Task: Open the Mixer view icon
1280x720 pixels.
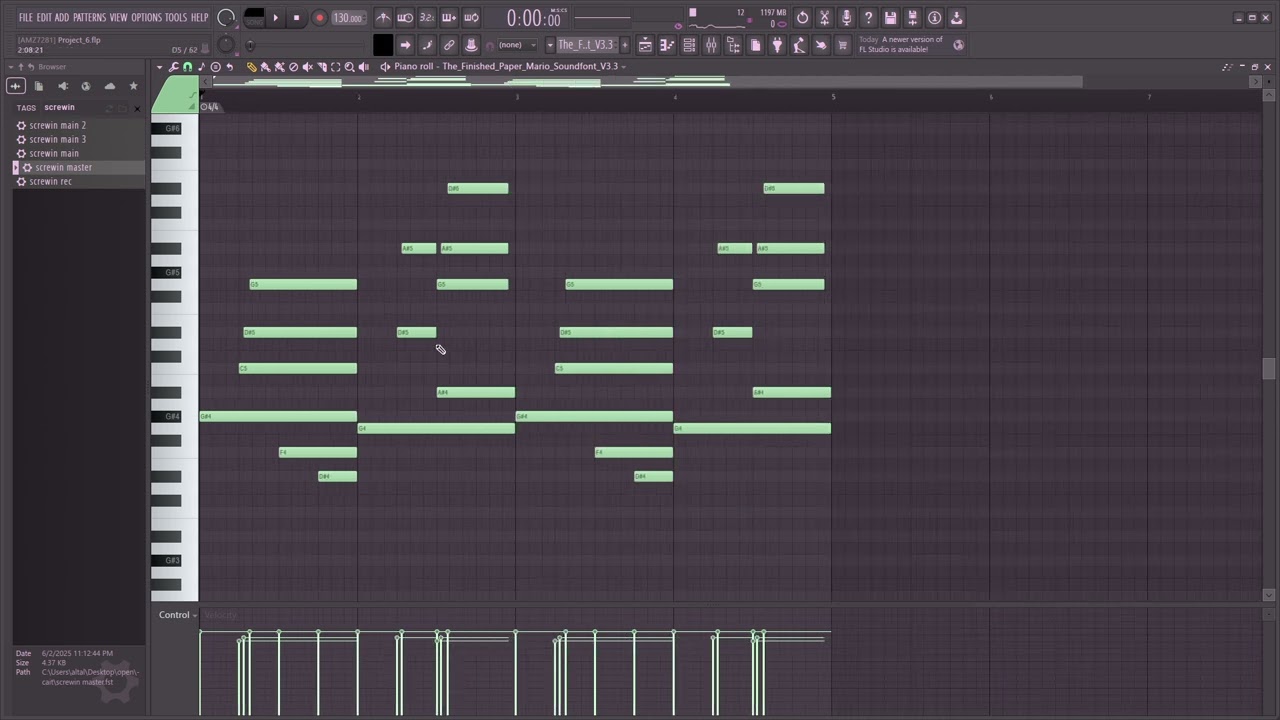Action: point(711,45)
